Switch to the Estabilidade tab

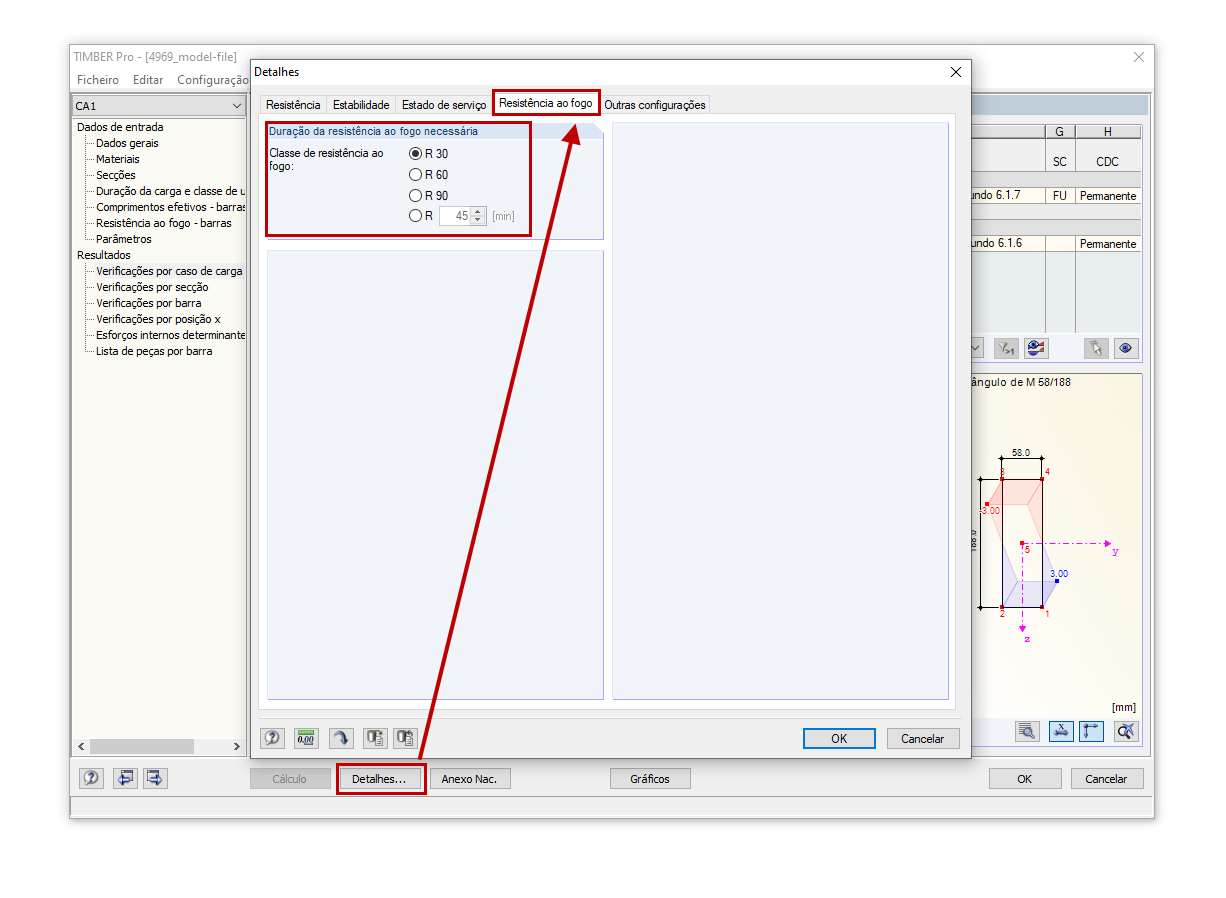361,105
